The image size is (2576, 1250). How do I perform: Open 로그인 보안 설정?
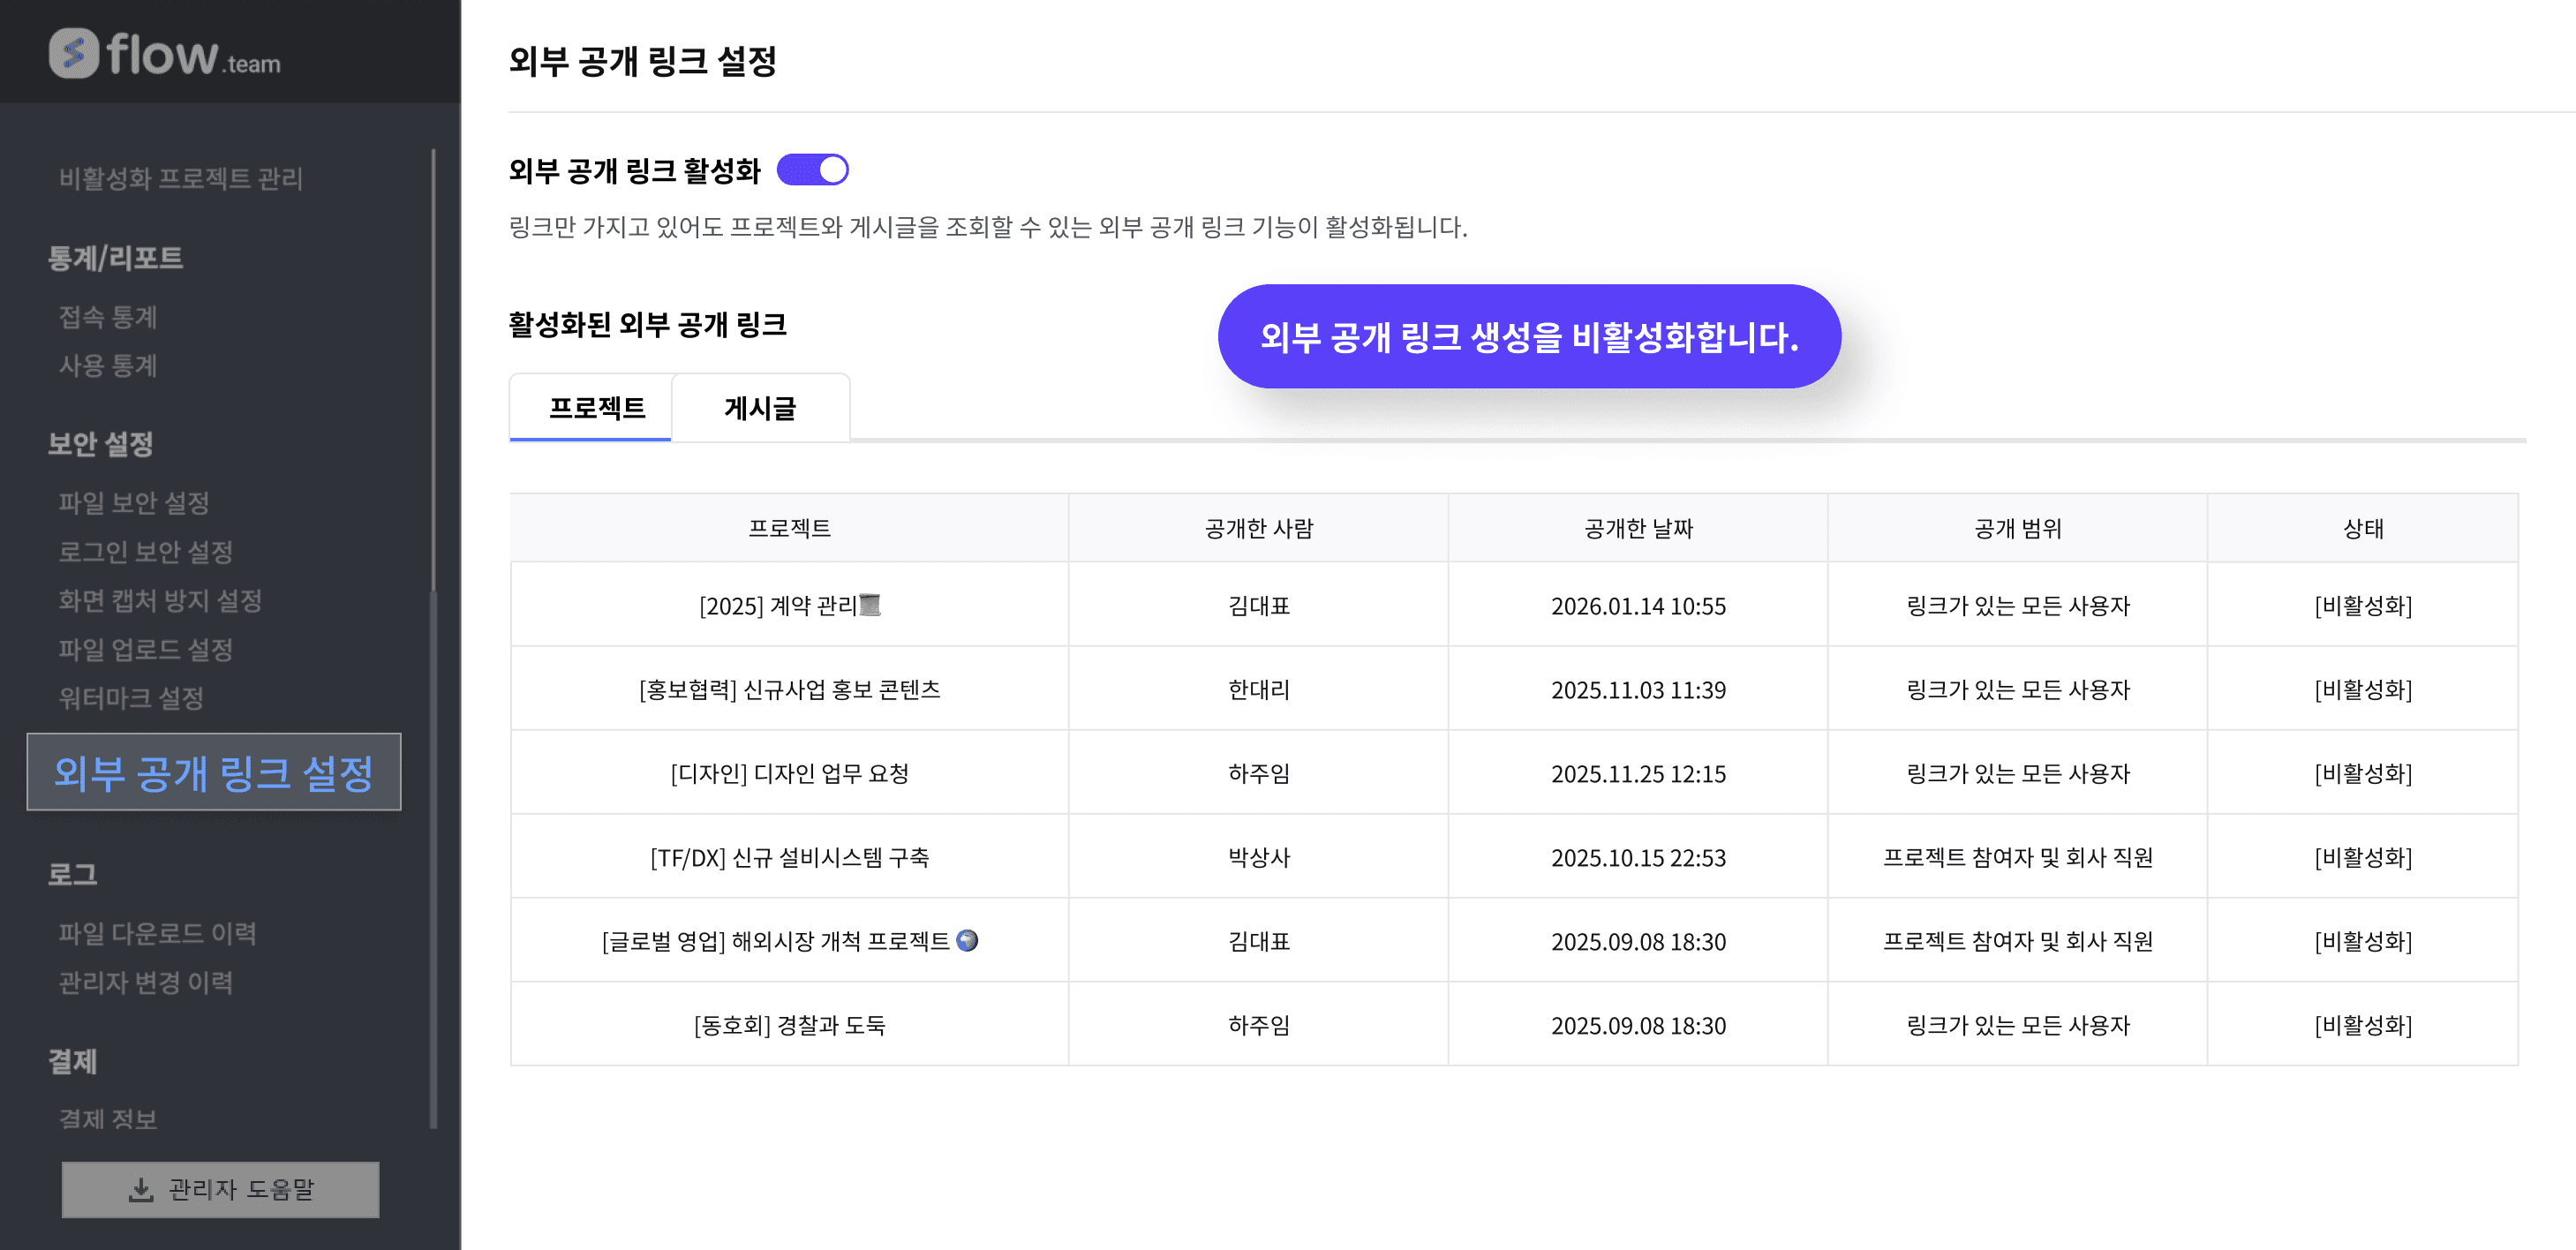[x=146, y=551]
